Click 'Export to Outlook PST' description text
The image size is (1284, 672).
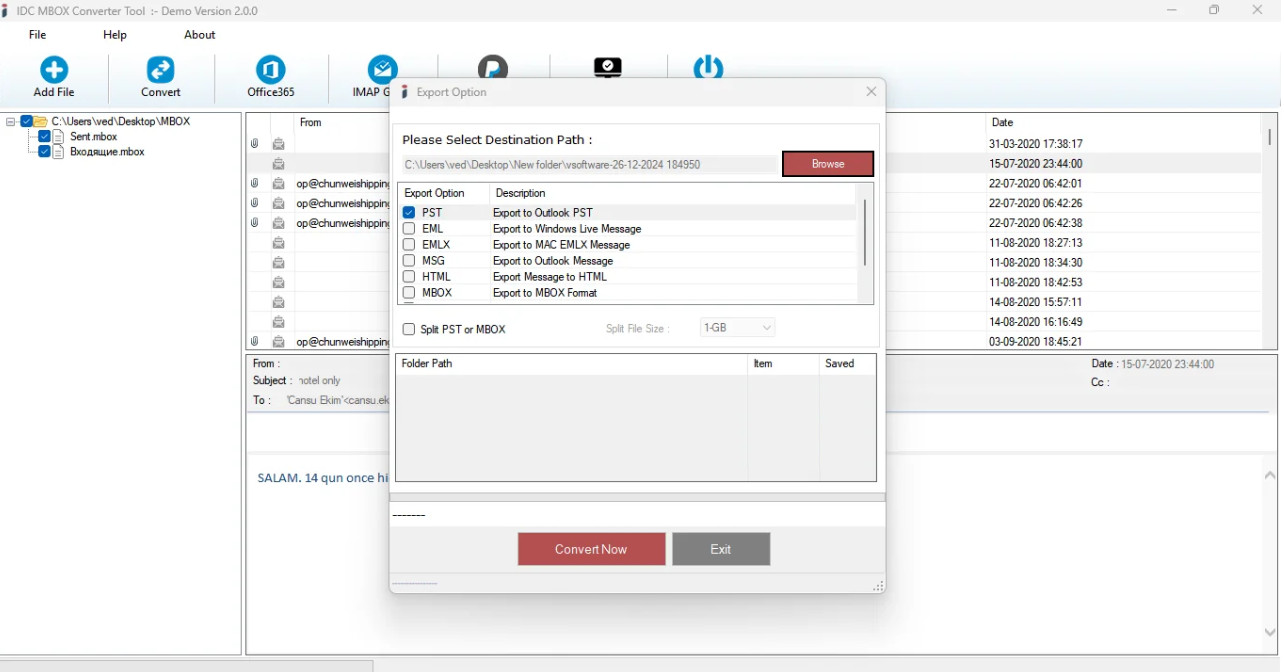click(543, 213)
